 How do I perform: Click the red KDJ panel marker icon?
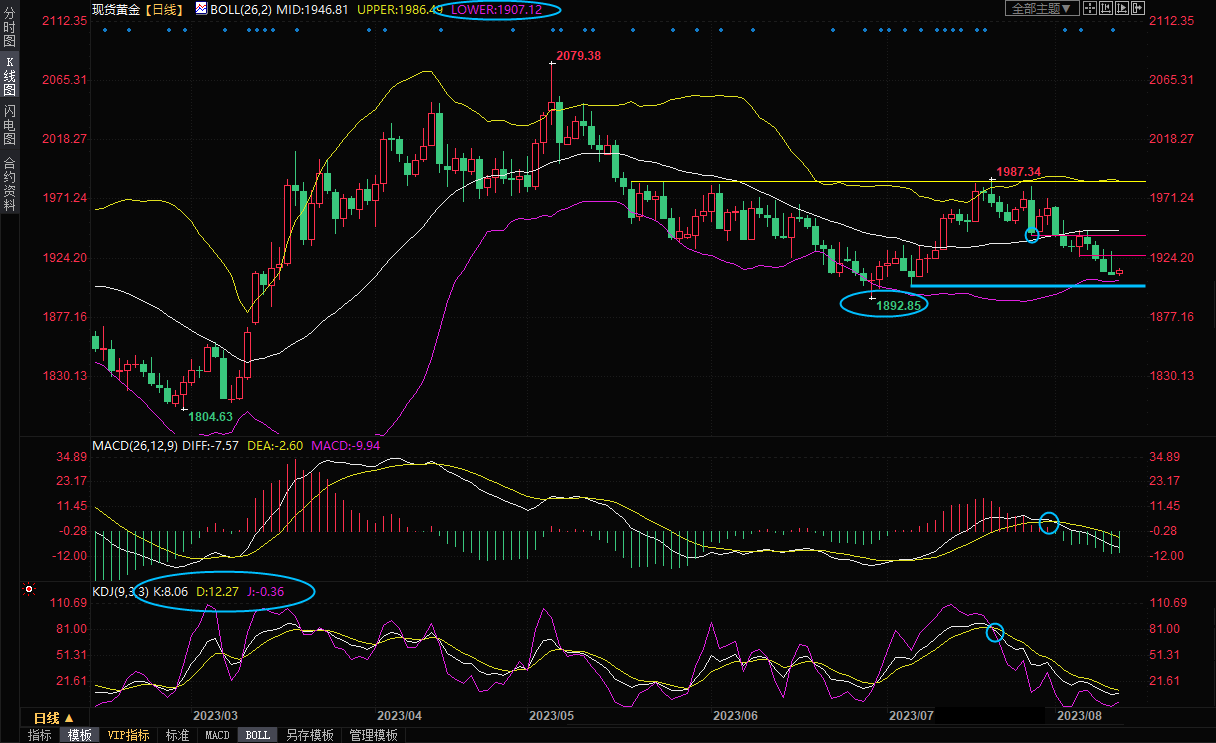coord(30,590)
